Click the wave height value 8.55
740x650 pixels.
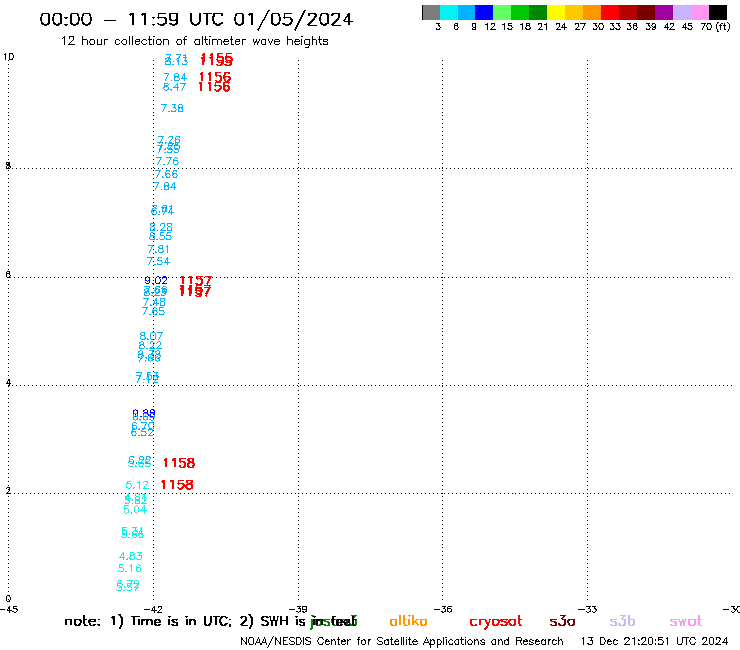click(160, 236)
